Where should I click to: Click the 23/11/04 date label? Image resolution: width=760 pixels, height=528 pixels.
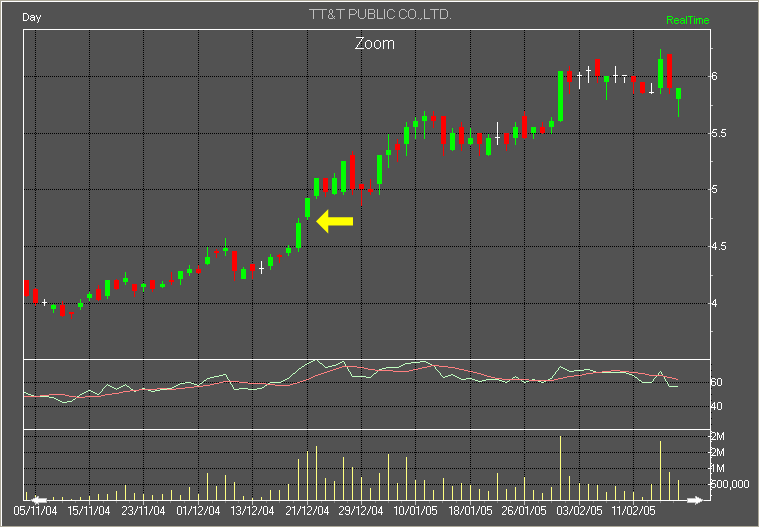coord(143,511)
